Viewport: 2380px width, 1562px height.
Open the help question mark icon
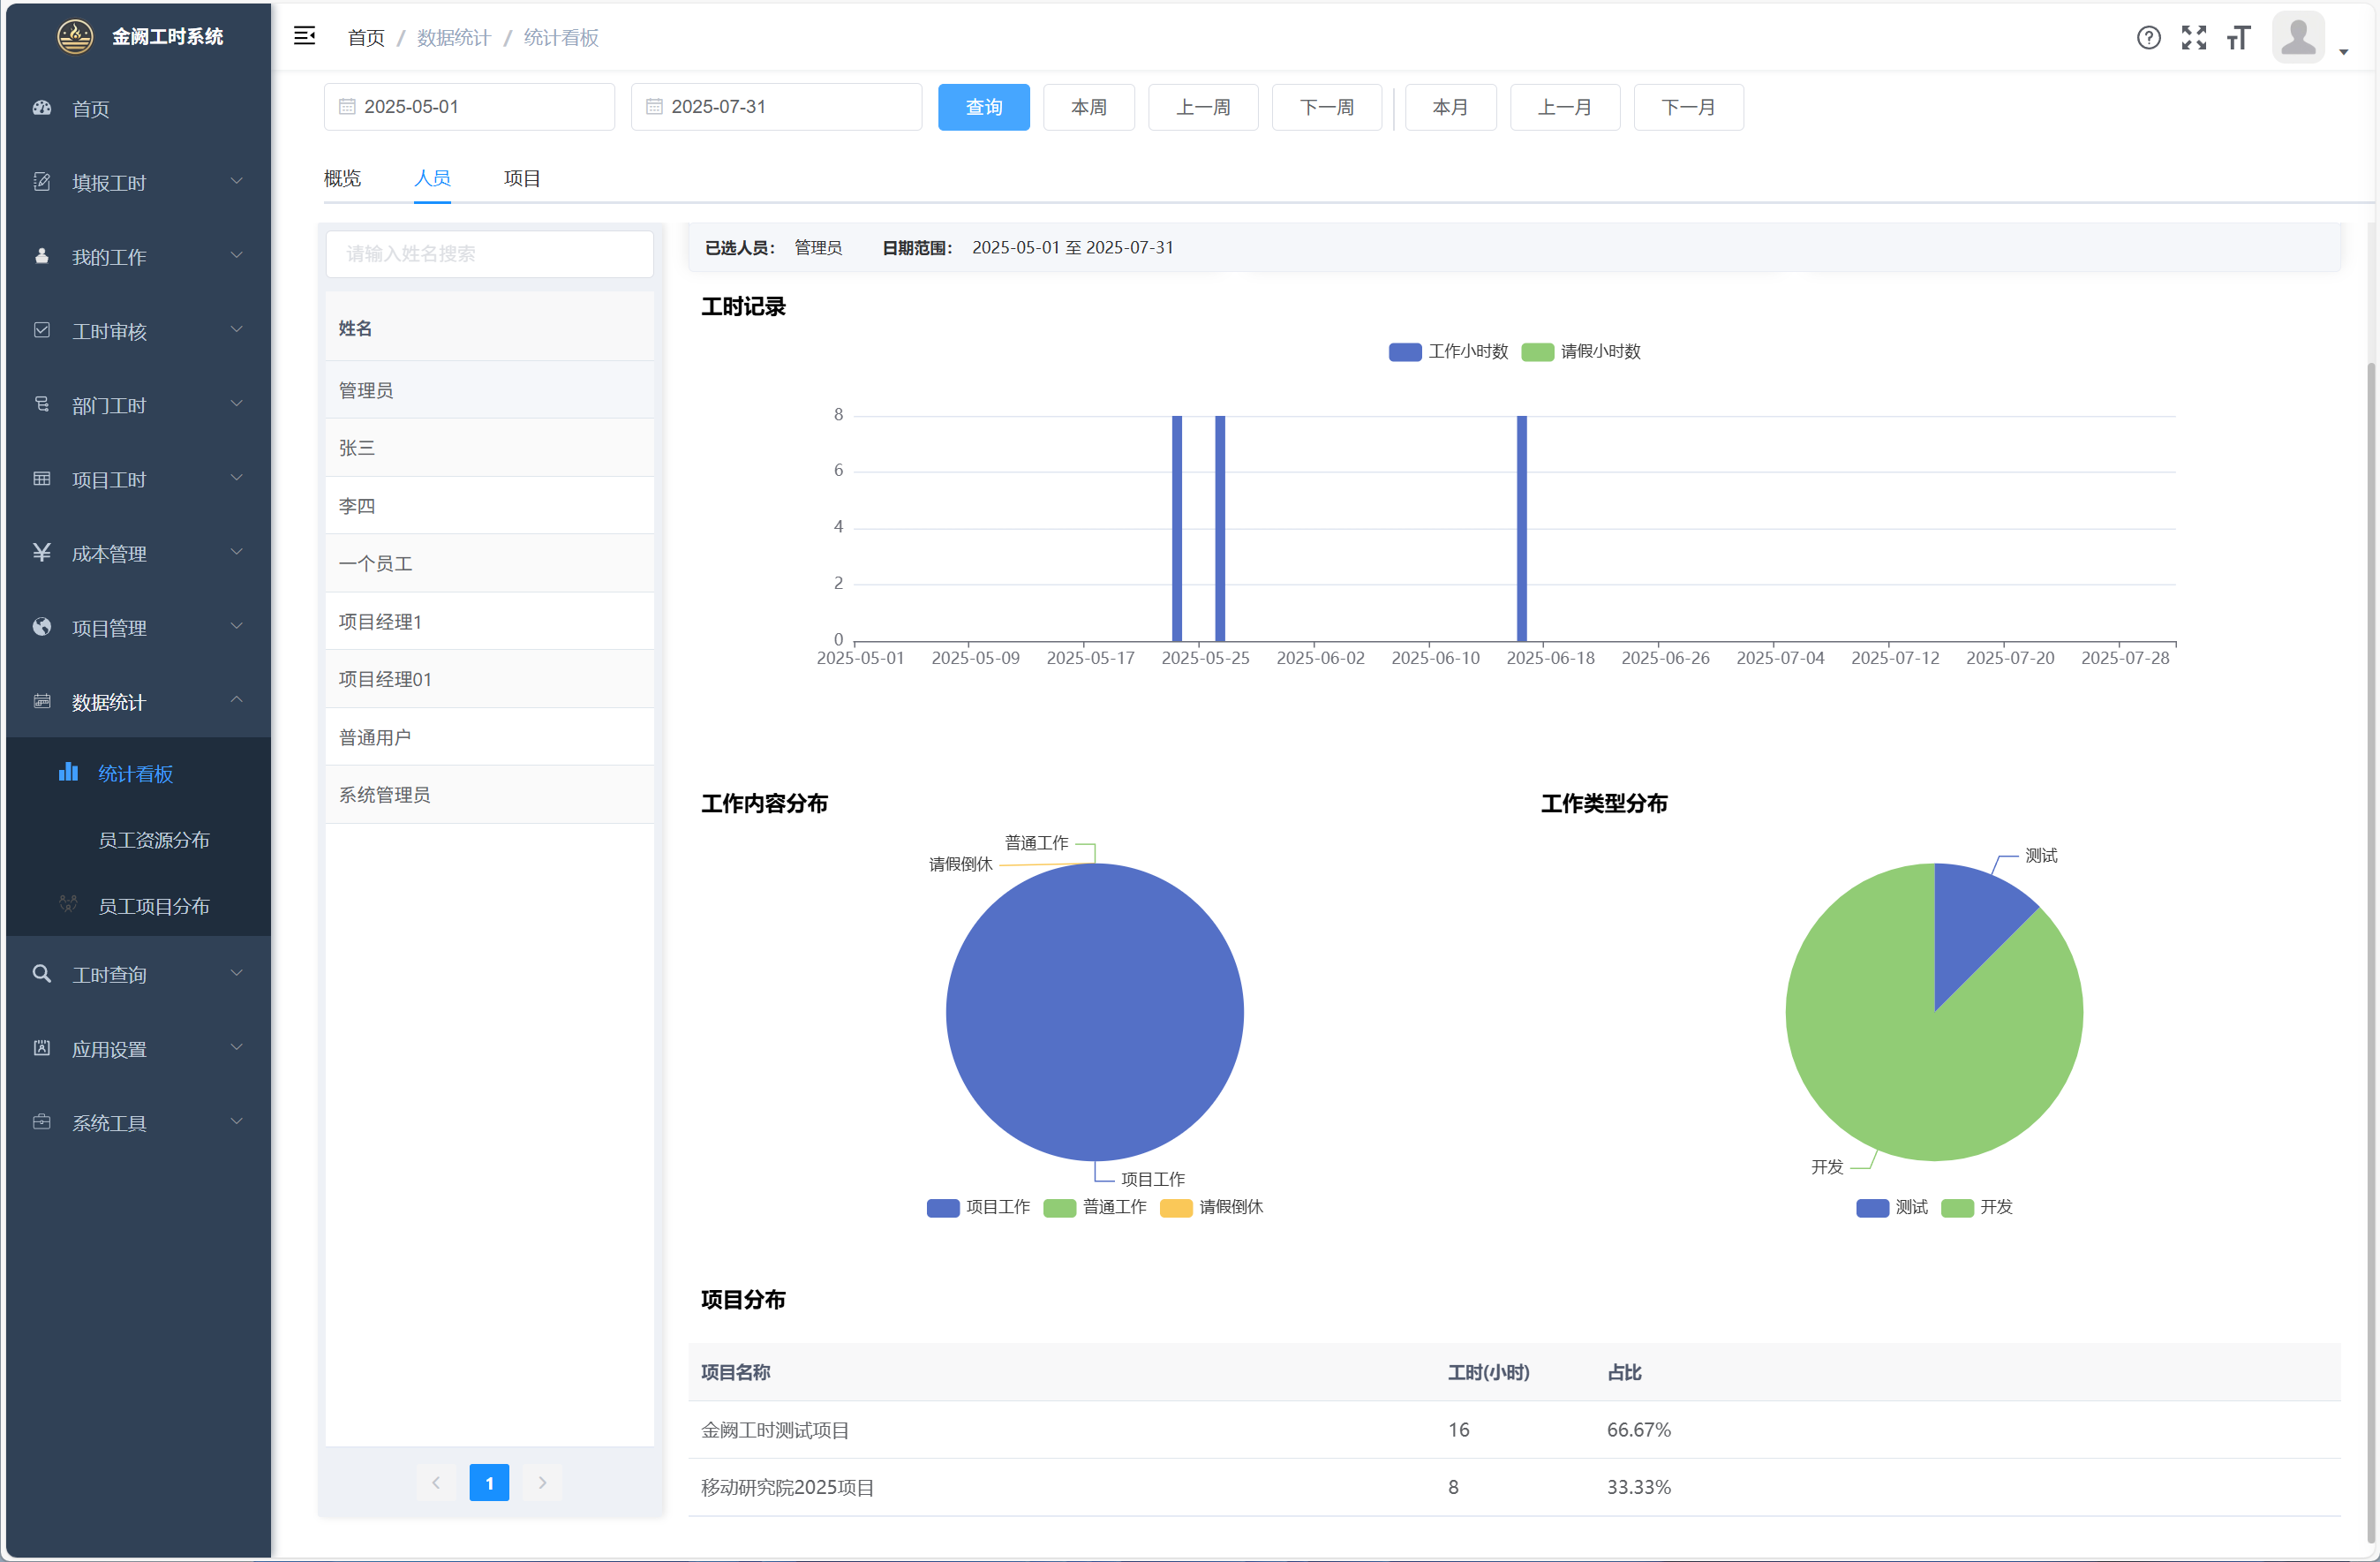click(2148, 38)
